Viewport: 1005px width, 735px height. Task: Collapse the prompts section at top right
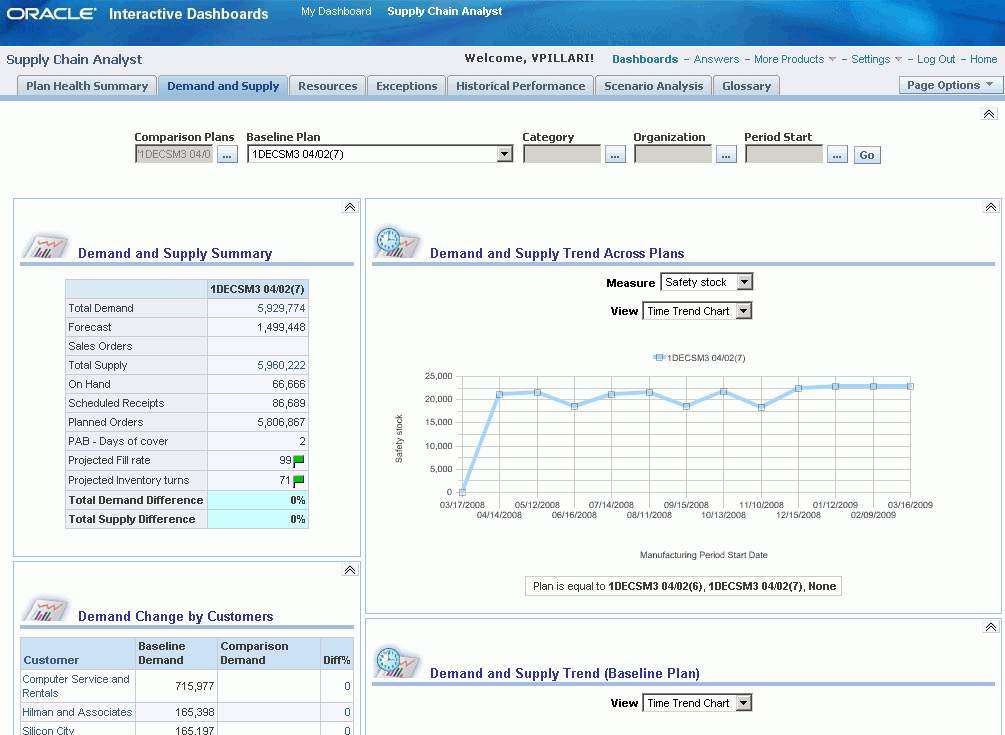coord(989,114)
